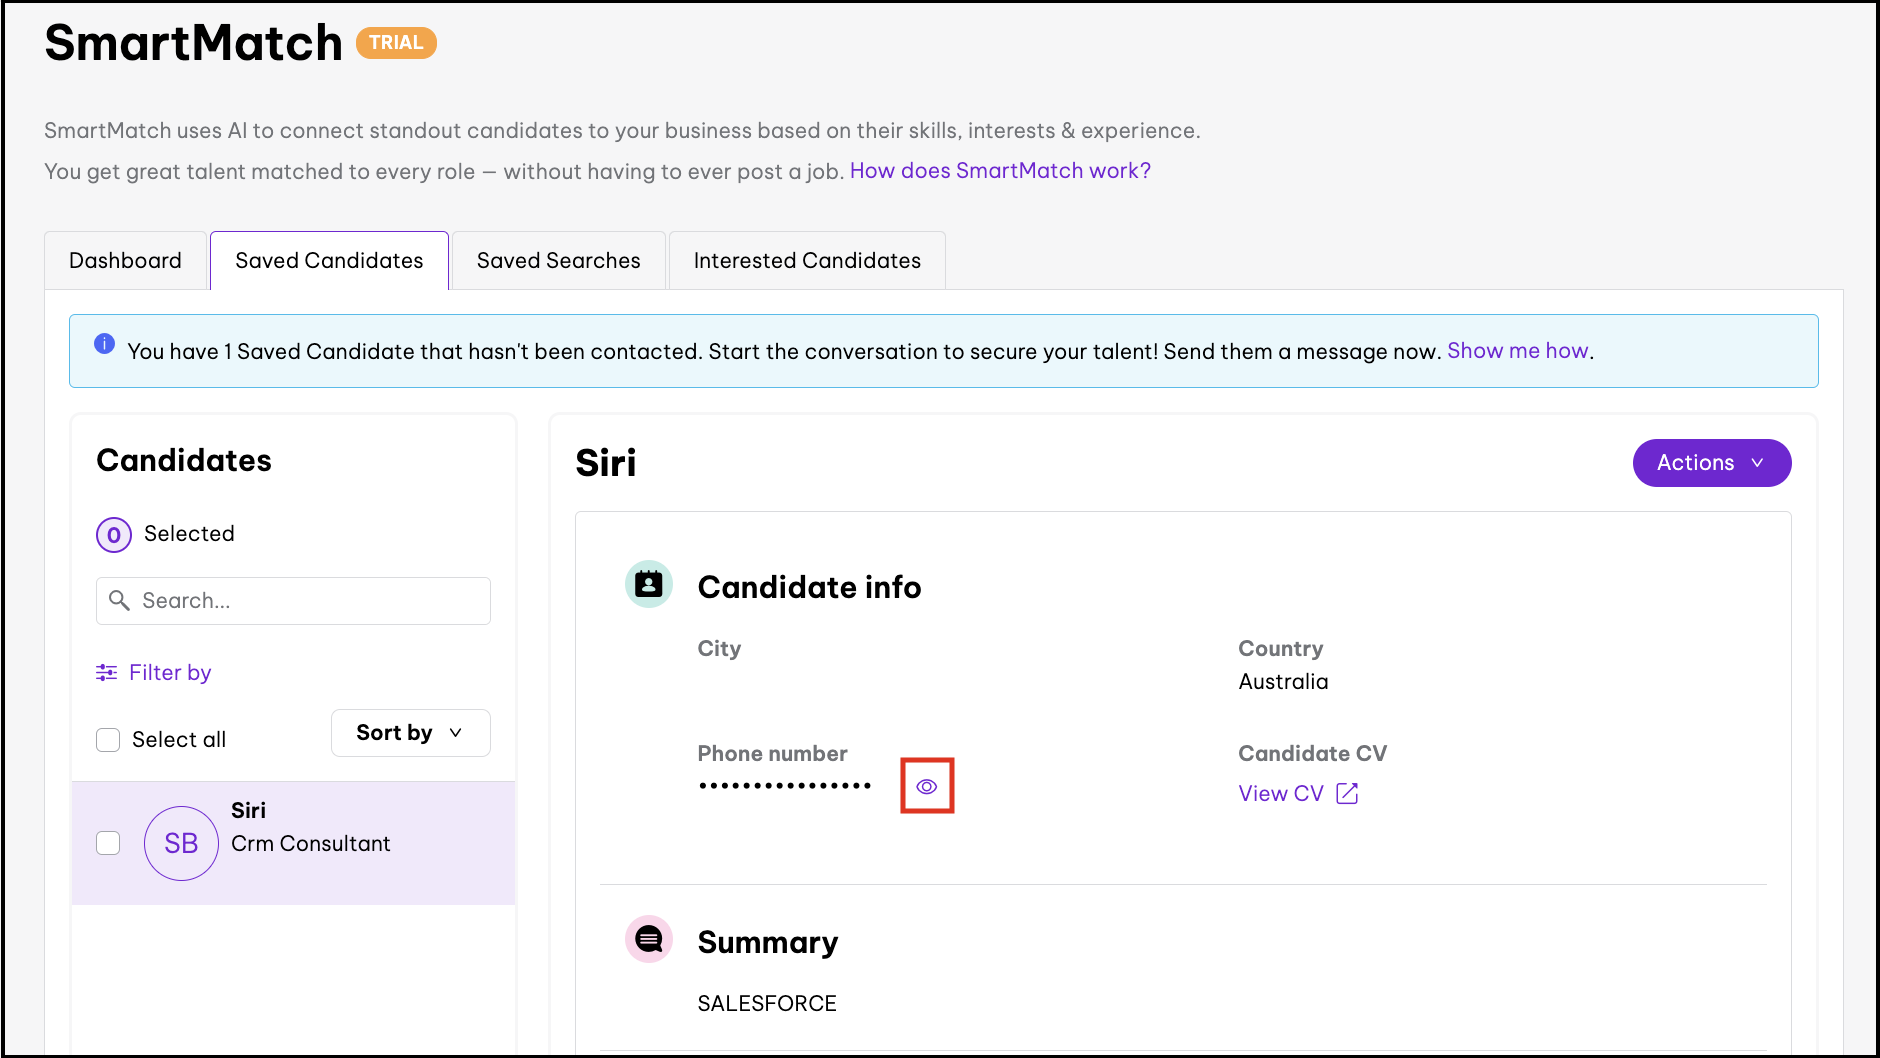
Task: Click the Filter by sliders icon
Action: pyautogui.click(x=106, y=672)
